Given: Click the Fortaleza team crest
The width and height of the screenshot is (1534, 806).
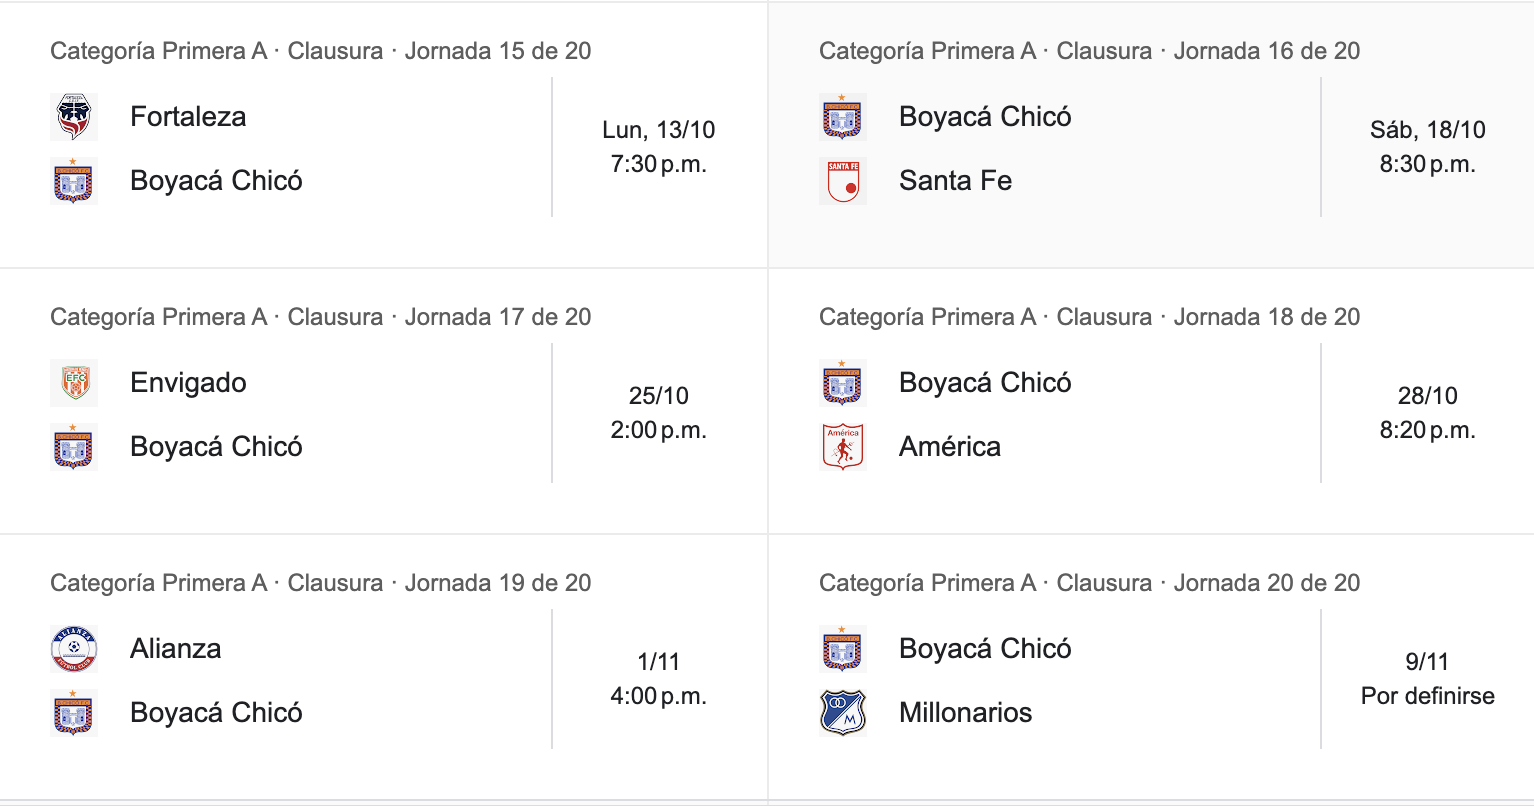Looking at the screenshot, I should click(x=73, y=117).
